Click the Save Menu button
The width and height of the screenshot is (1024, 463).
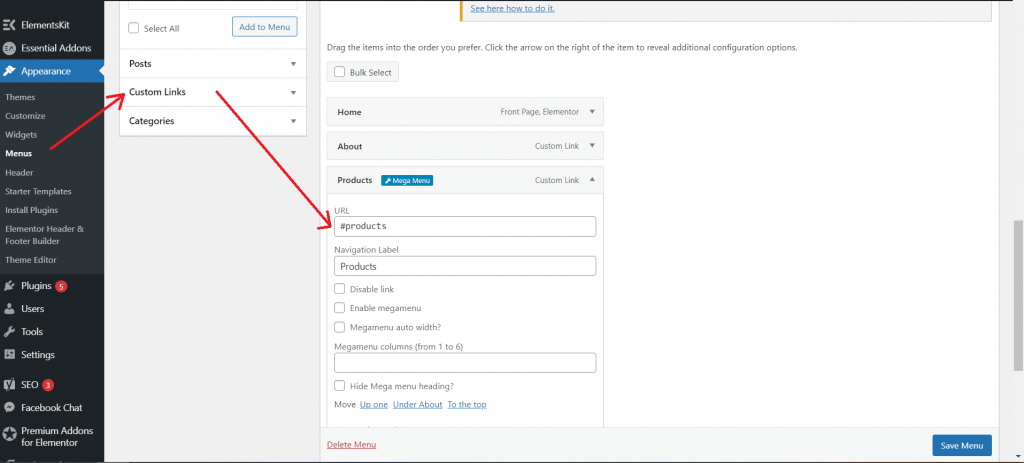962,445
